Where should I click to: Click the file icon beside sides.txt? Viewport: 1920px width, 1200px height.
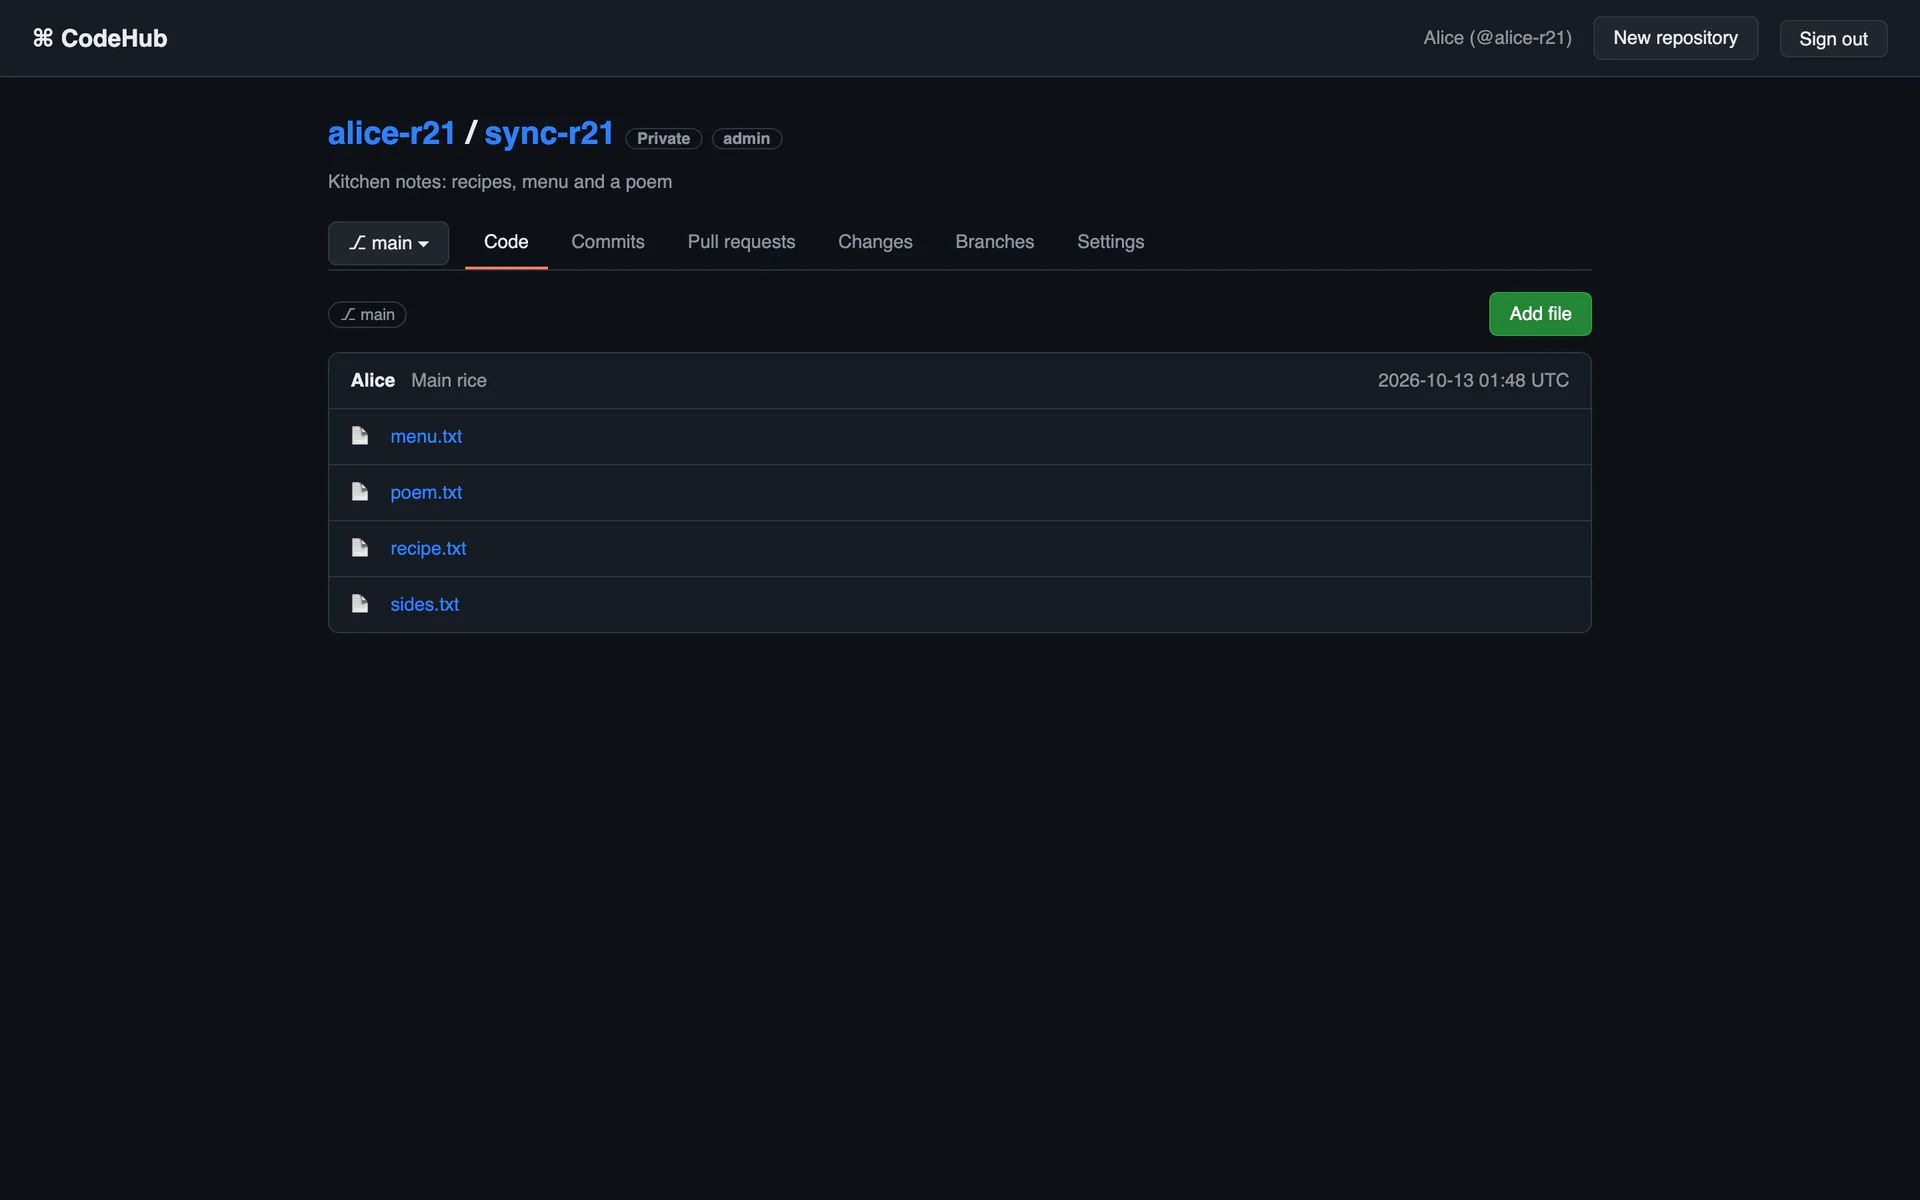[360, 604]
